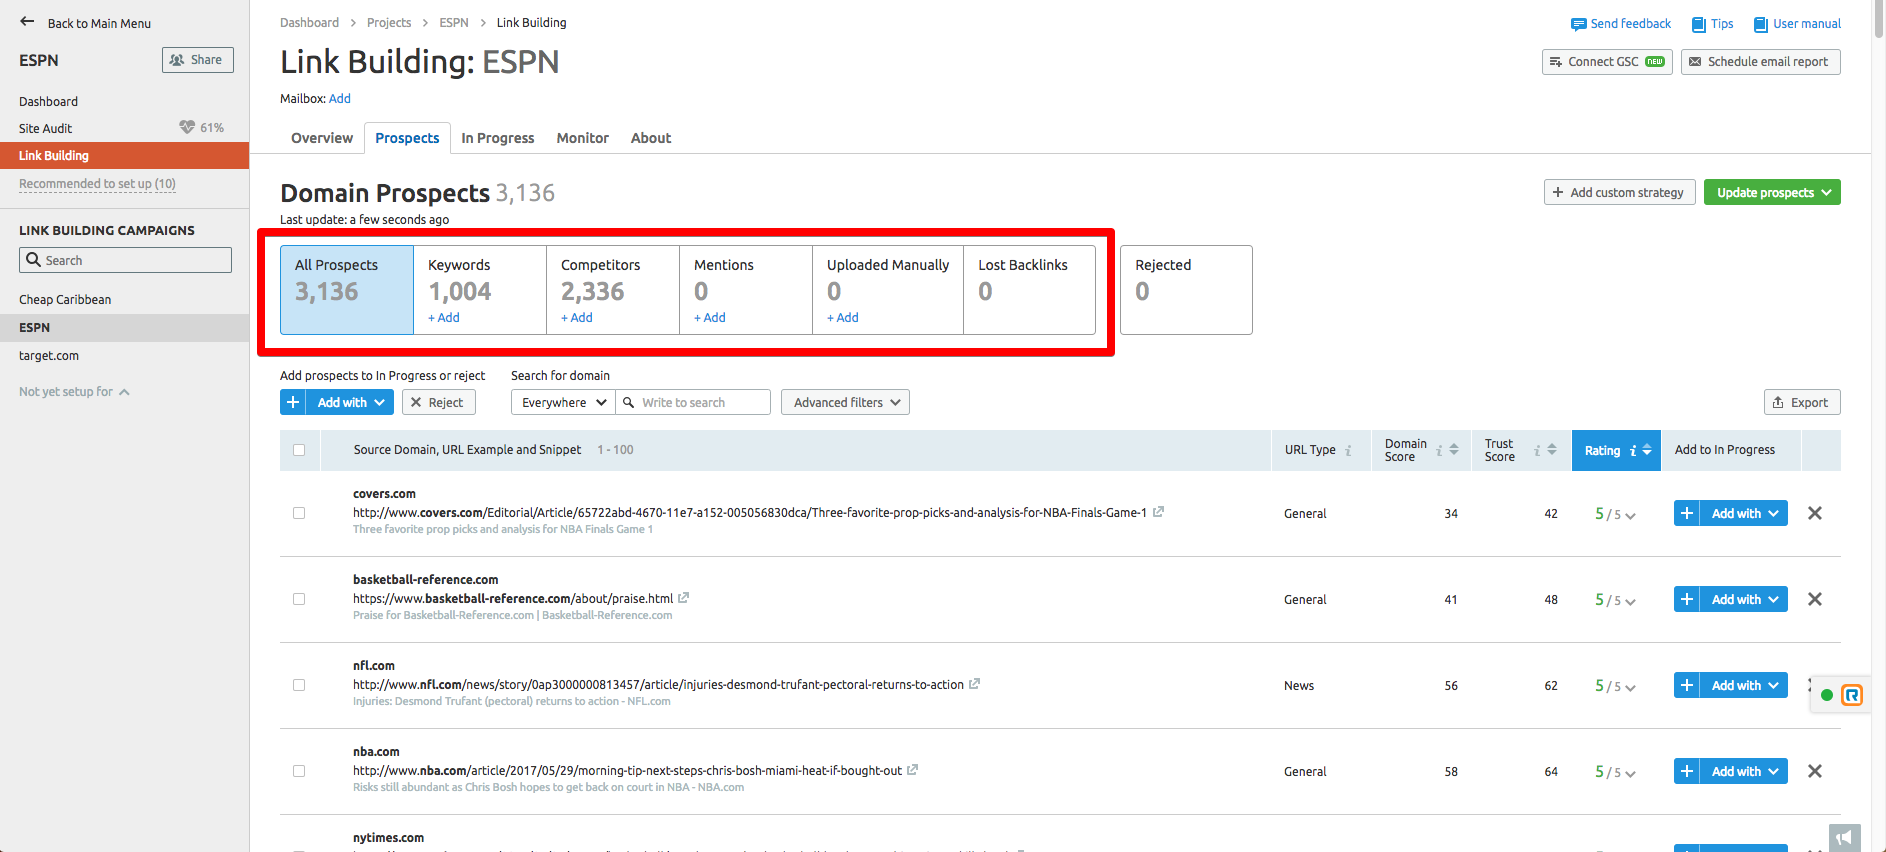Open Recommended to set up (10) link
This screenshot has width=1886, height=852.
point(97,184)
